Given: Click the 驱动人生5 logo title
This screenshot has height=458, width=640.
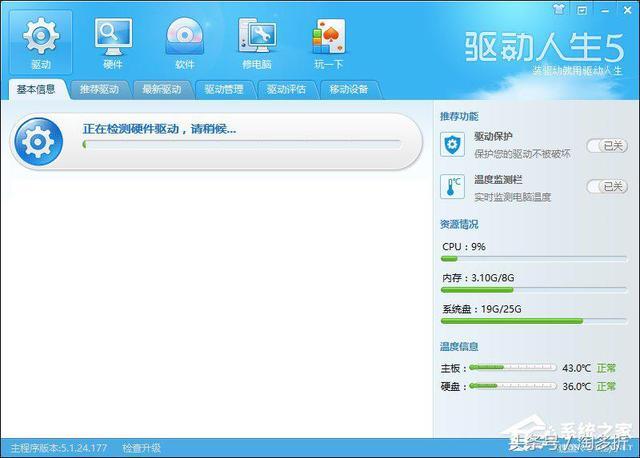Looking at the screenshot, I should [544, 47].
